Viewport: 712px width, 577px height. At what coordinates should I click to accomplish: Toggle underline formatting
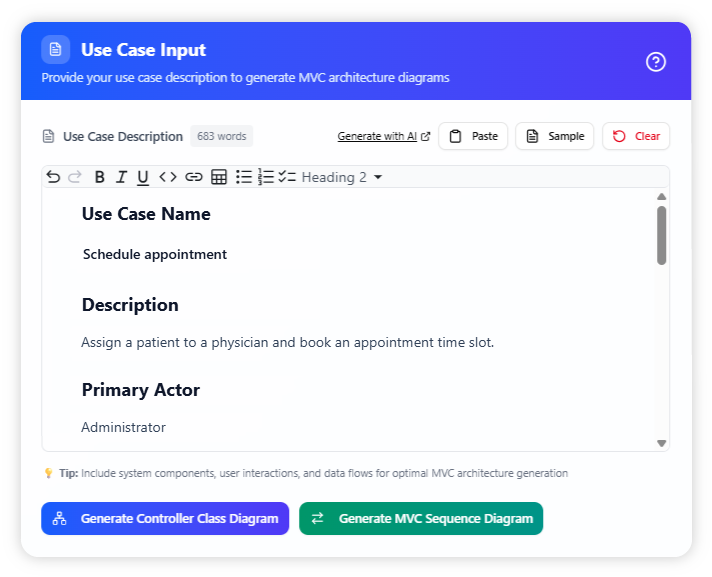pos(143,177)
